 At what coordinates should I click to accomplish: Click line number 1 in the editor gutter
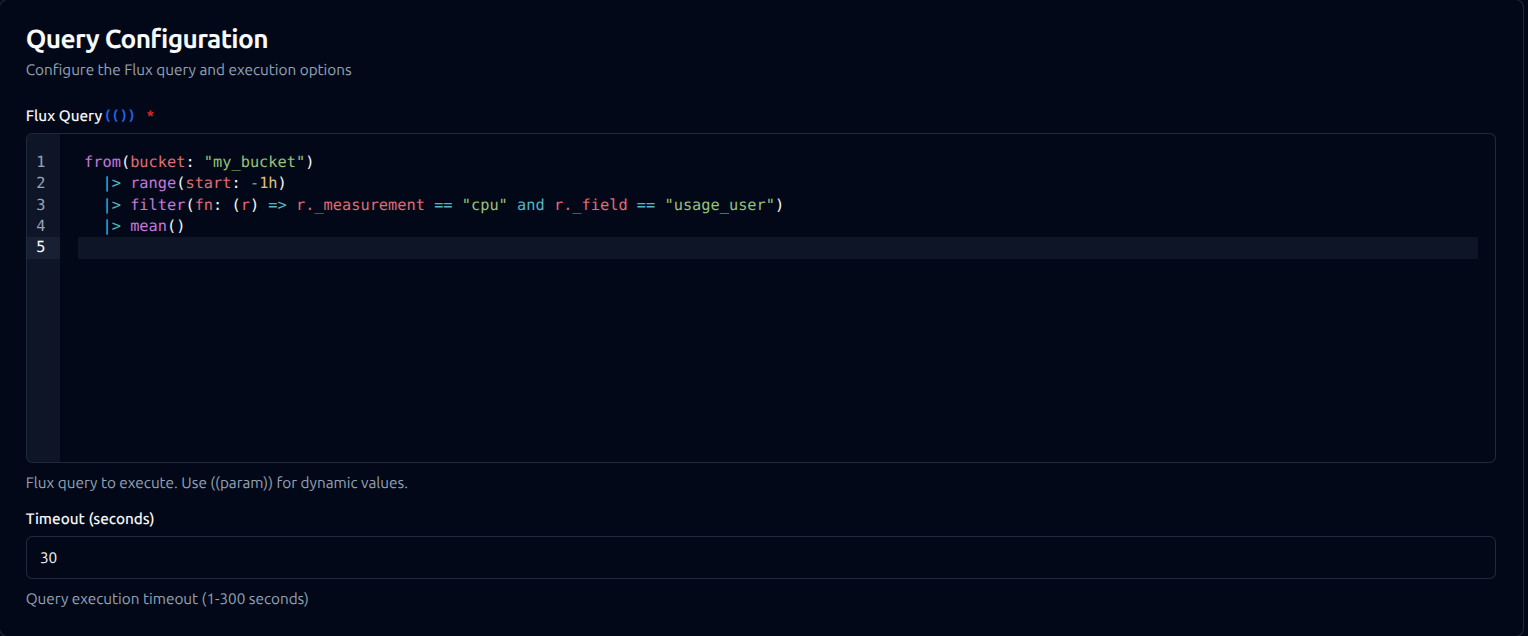(x=41, y=161)
